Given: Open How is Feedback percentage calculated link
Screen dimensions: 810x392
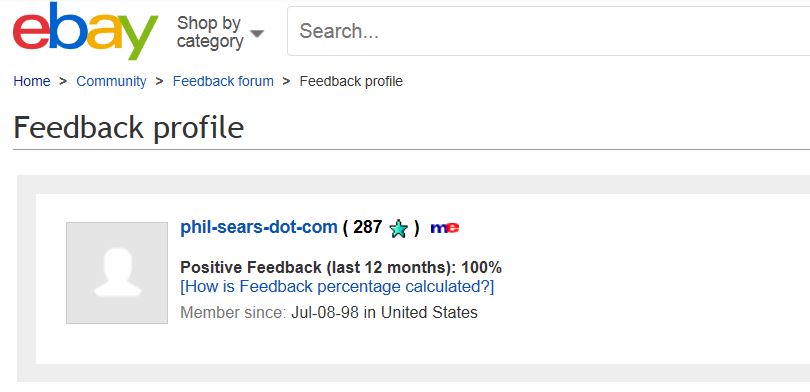Looking at the screenshot, I should (x=337, y=286).
